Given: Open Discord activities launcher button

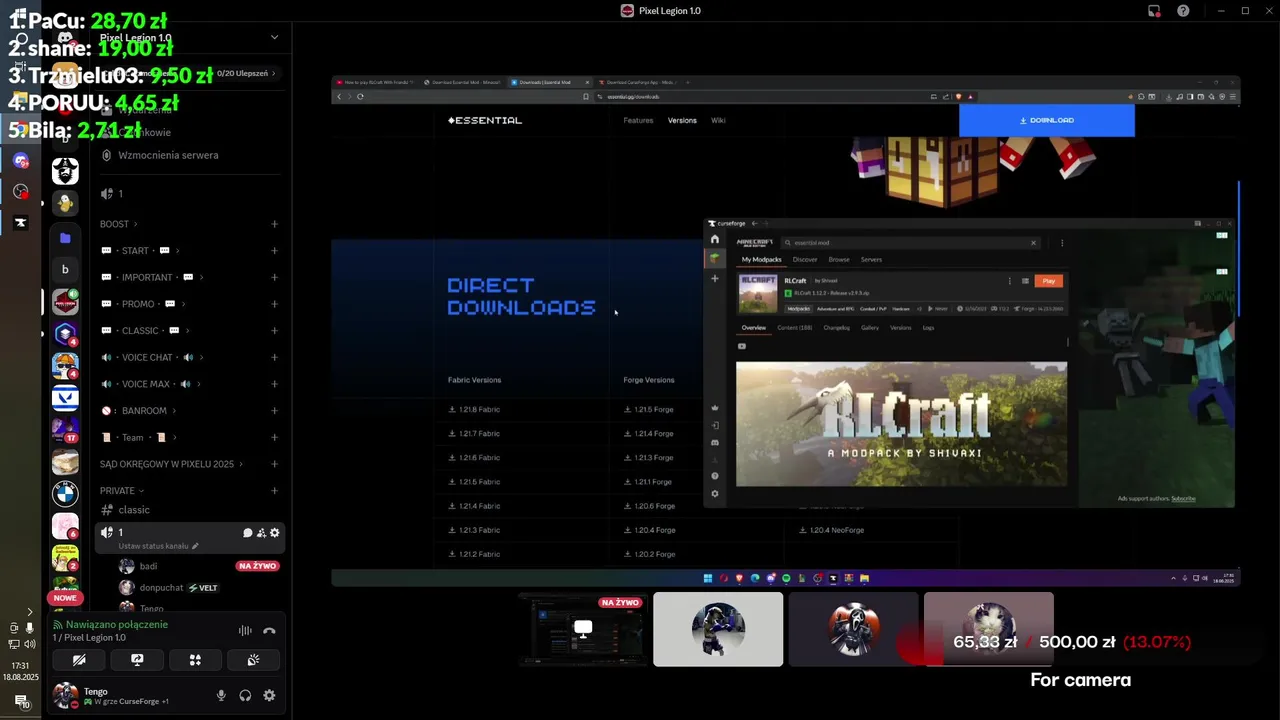Looking at the screenshot, I should (195, 660).
